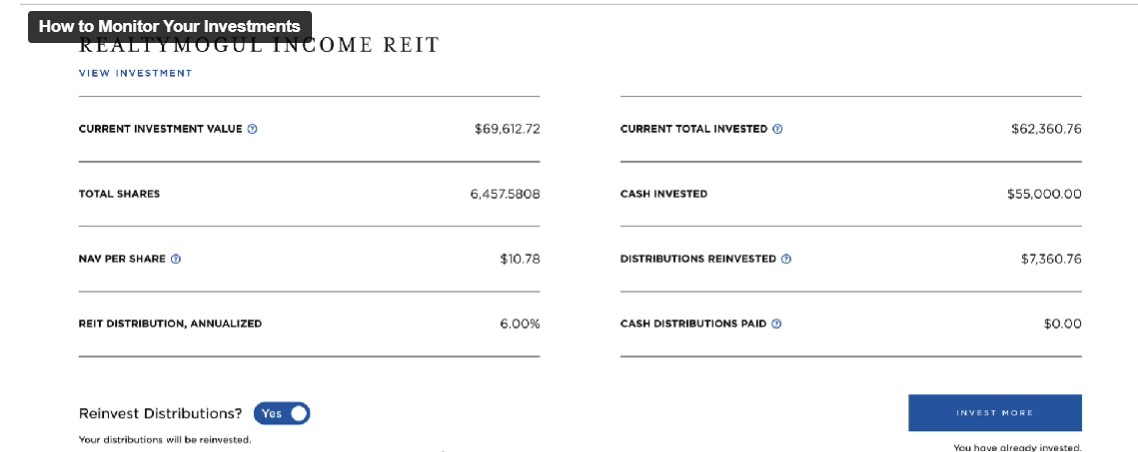This screenshot has height=452, width=1138.
Task: Toggle the Reinvest Distributions switch off
Action: (x=282, y=414)
